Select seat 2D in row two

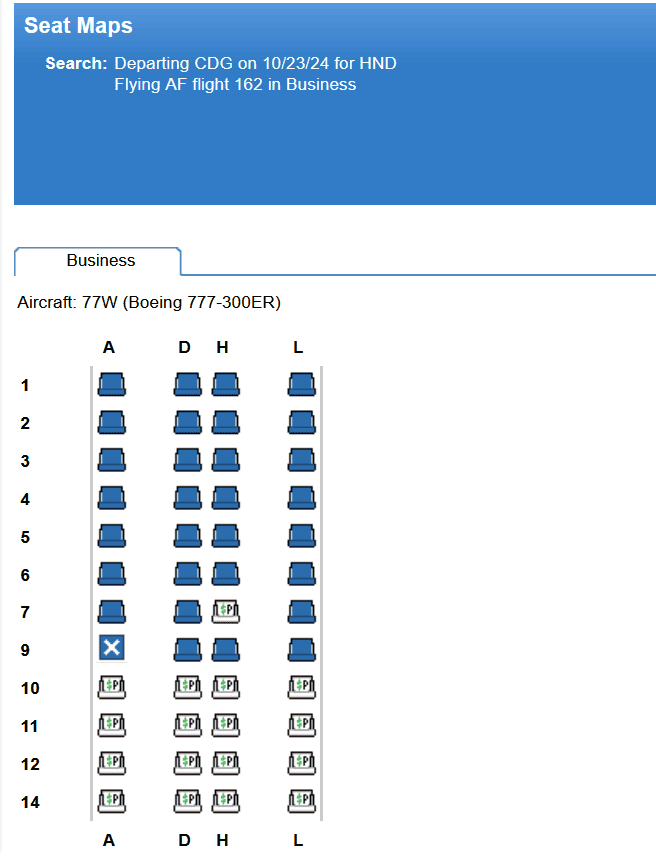tap(187, 423)
